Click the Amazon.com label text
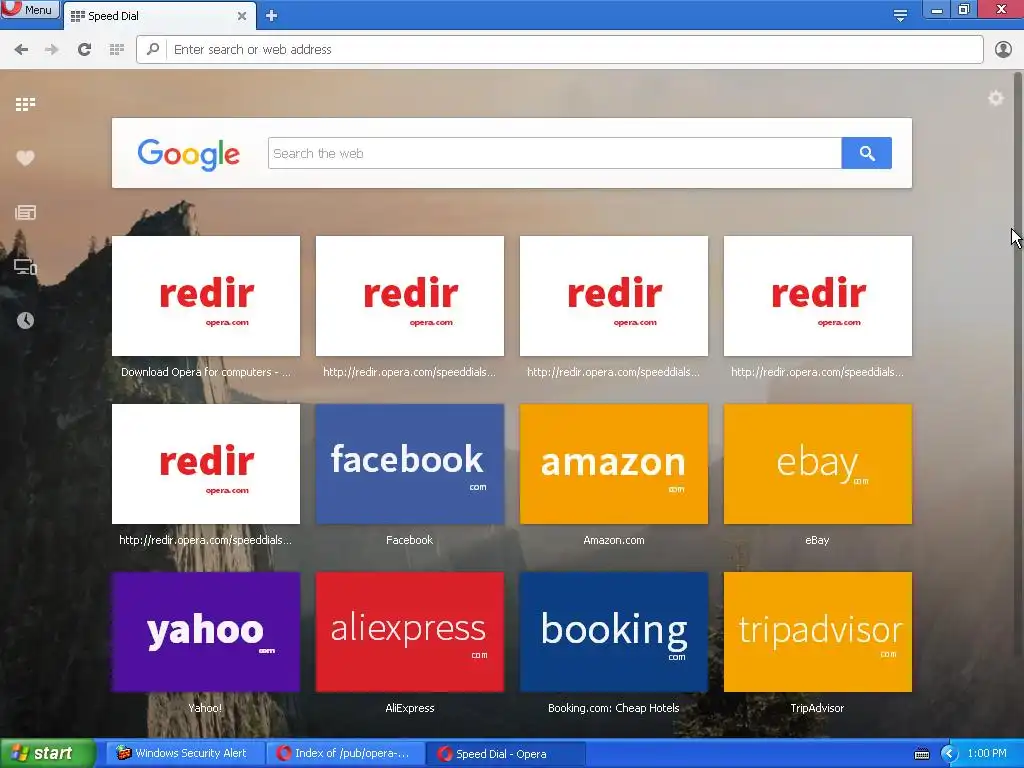This screenshot has width=1024, height=768. 613,540
